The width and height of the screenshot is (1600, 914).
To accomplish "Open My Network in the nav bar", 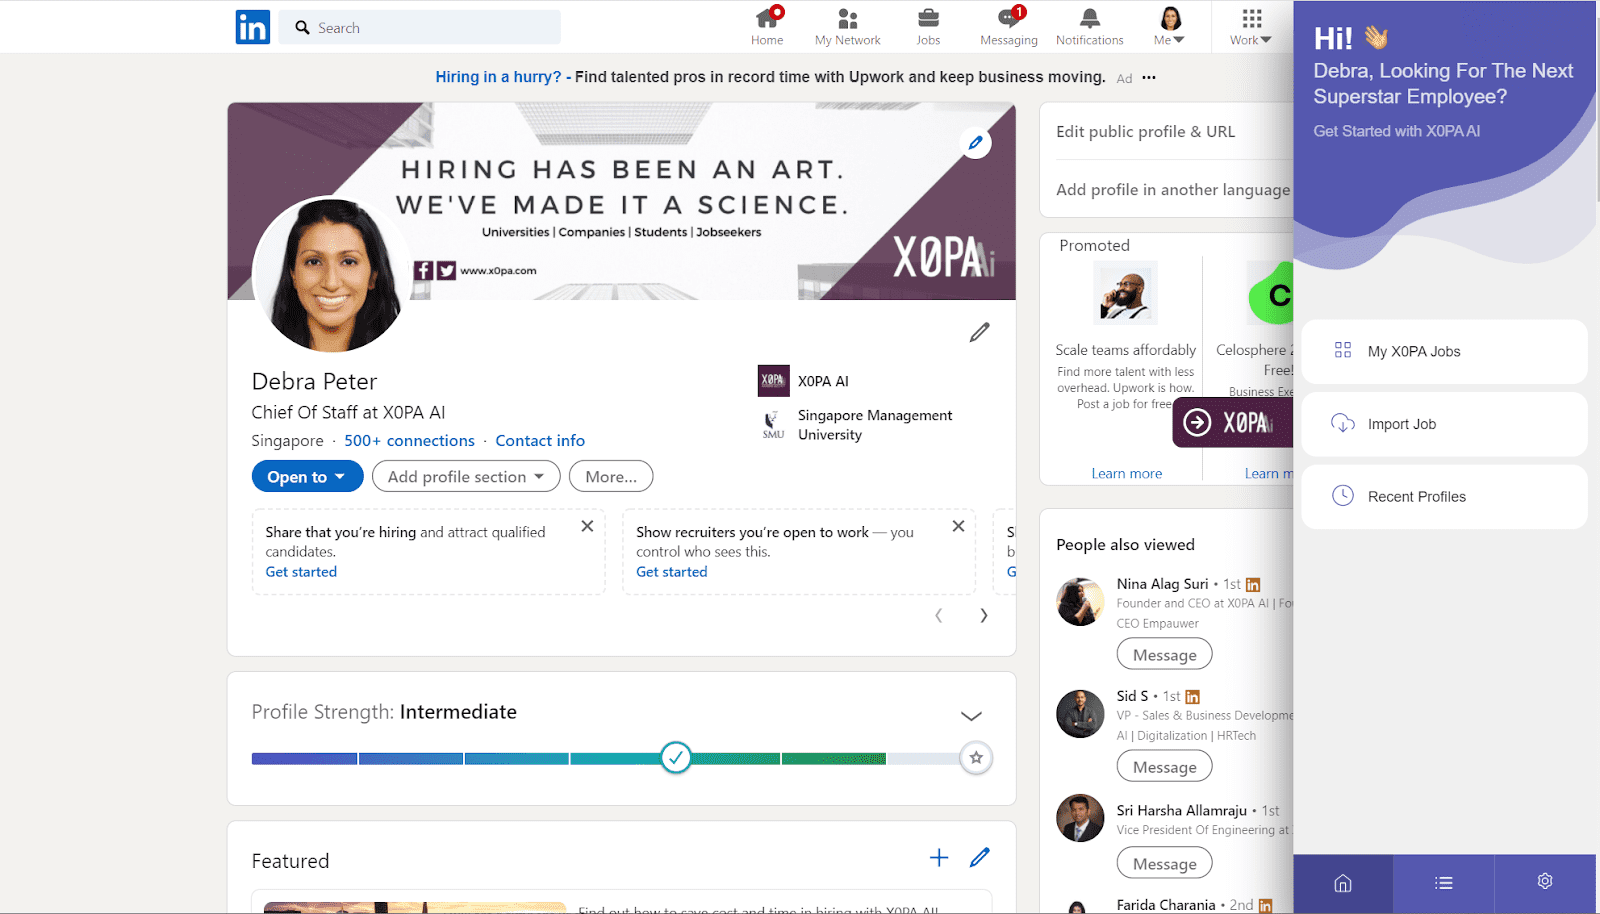I will click(847, 27).
